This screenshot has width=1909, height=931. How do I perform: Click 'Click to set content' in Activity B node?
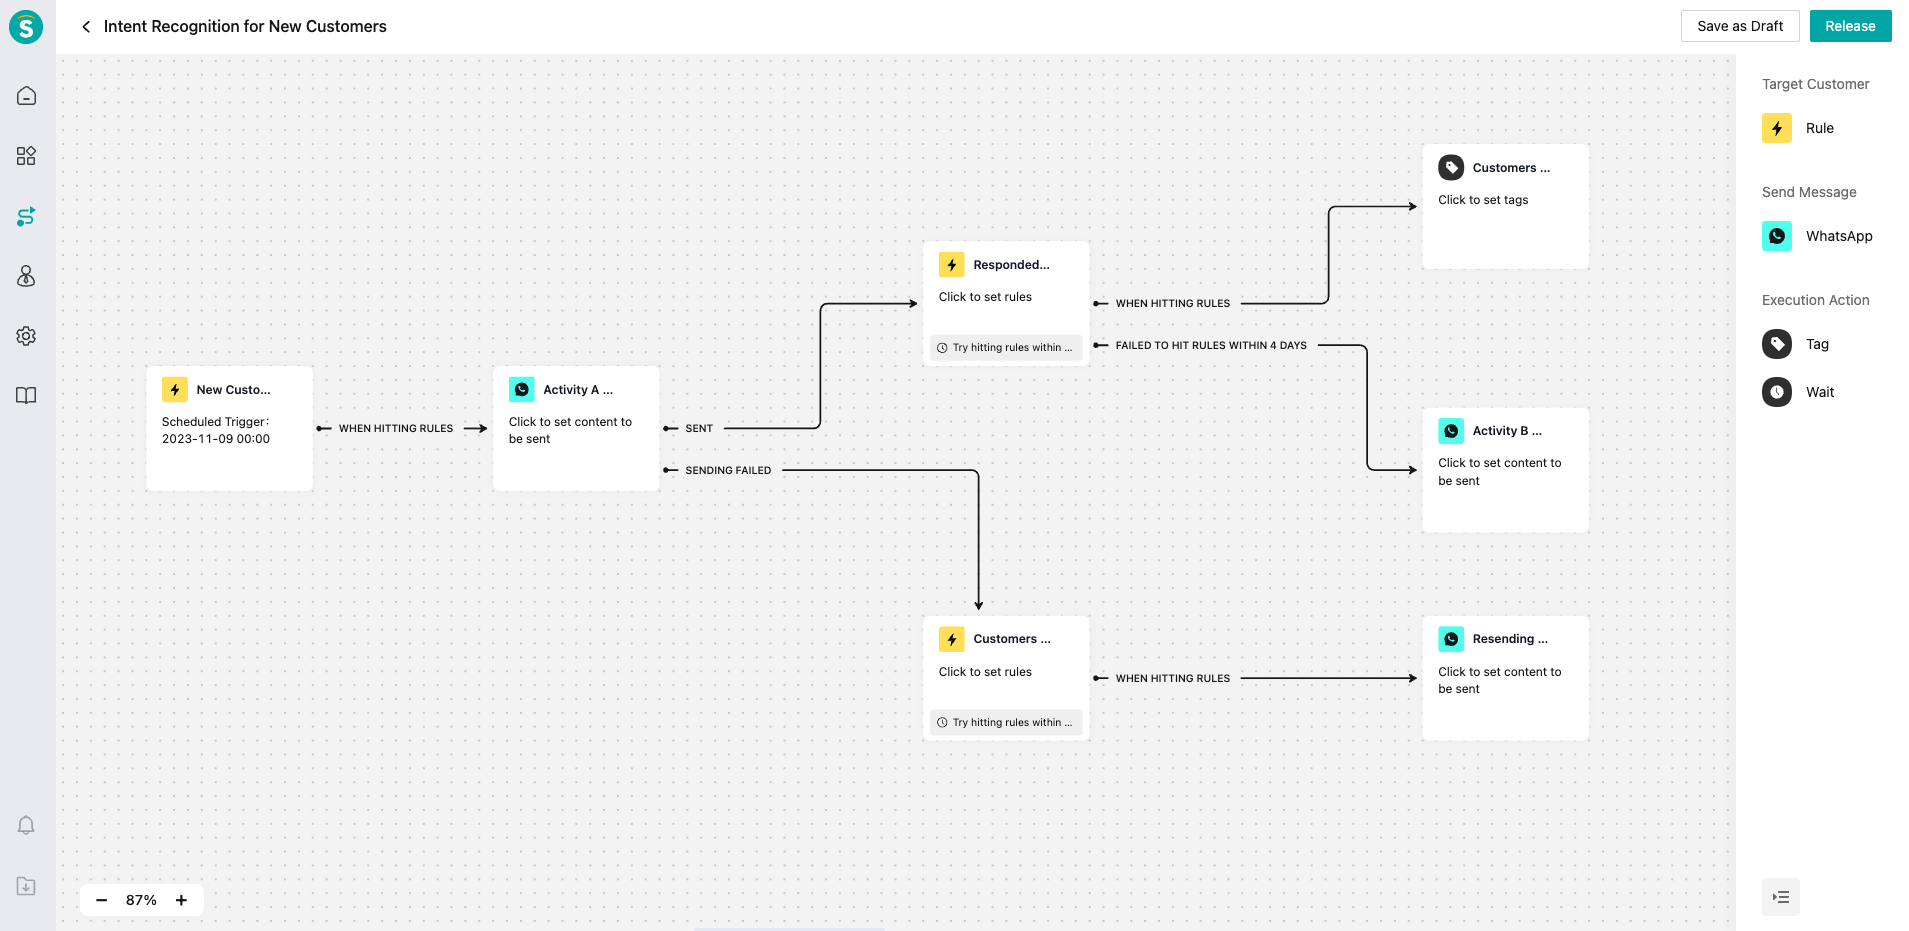coord(1500,472)
